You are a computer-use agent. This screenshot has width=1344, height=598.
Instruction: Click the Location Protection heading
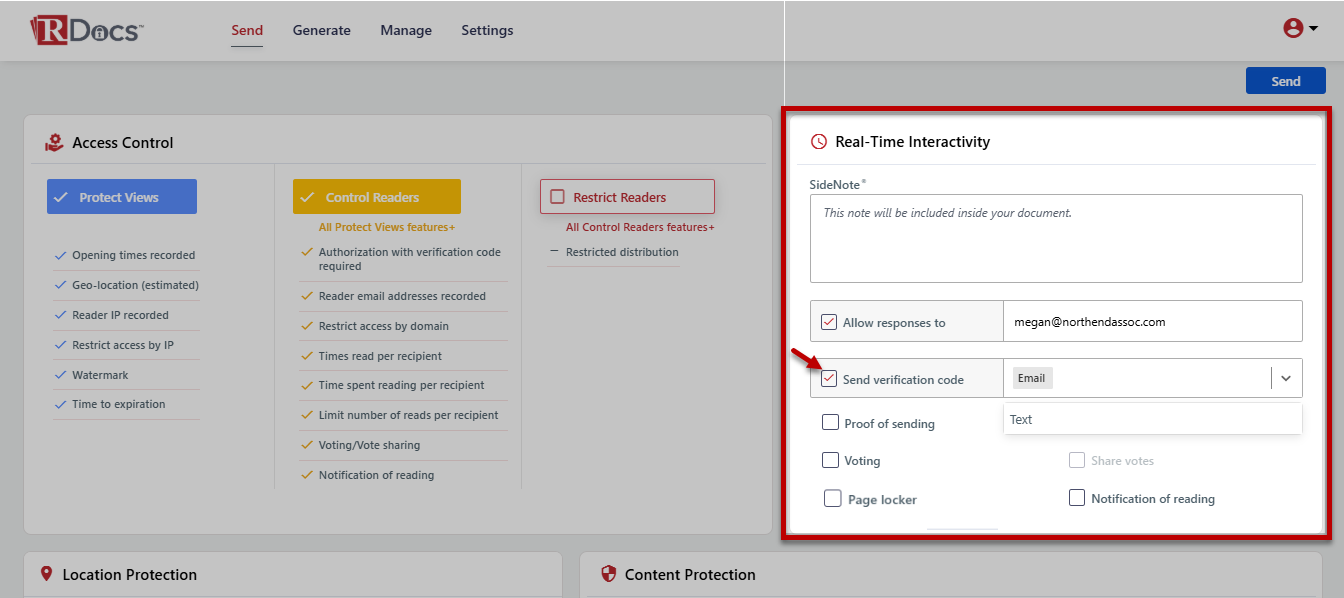click(x=130, y=574)
